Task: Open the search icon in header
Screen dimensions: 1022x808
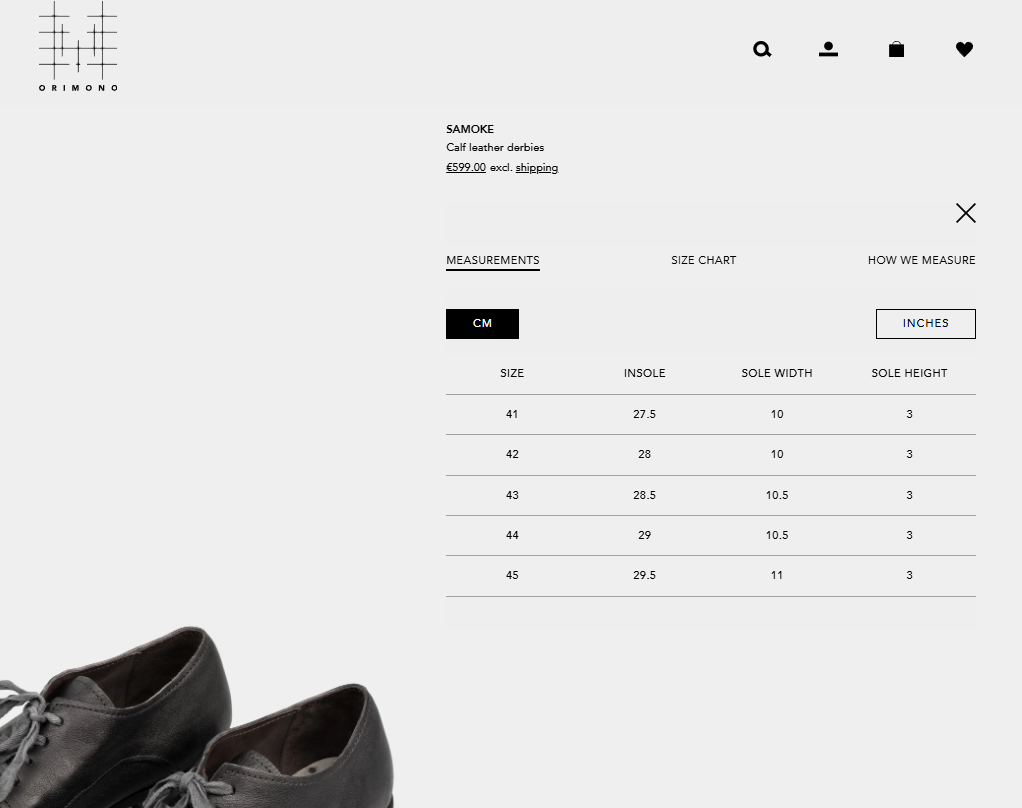Action: click(762, 50)
